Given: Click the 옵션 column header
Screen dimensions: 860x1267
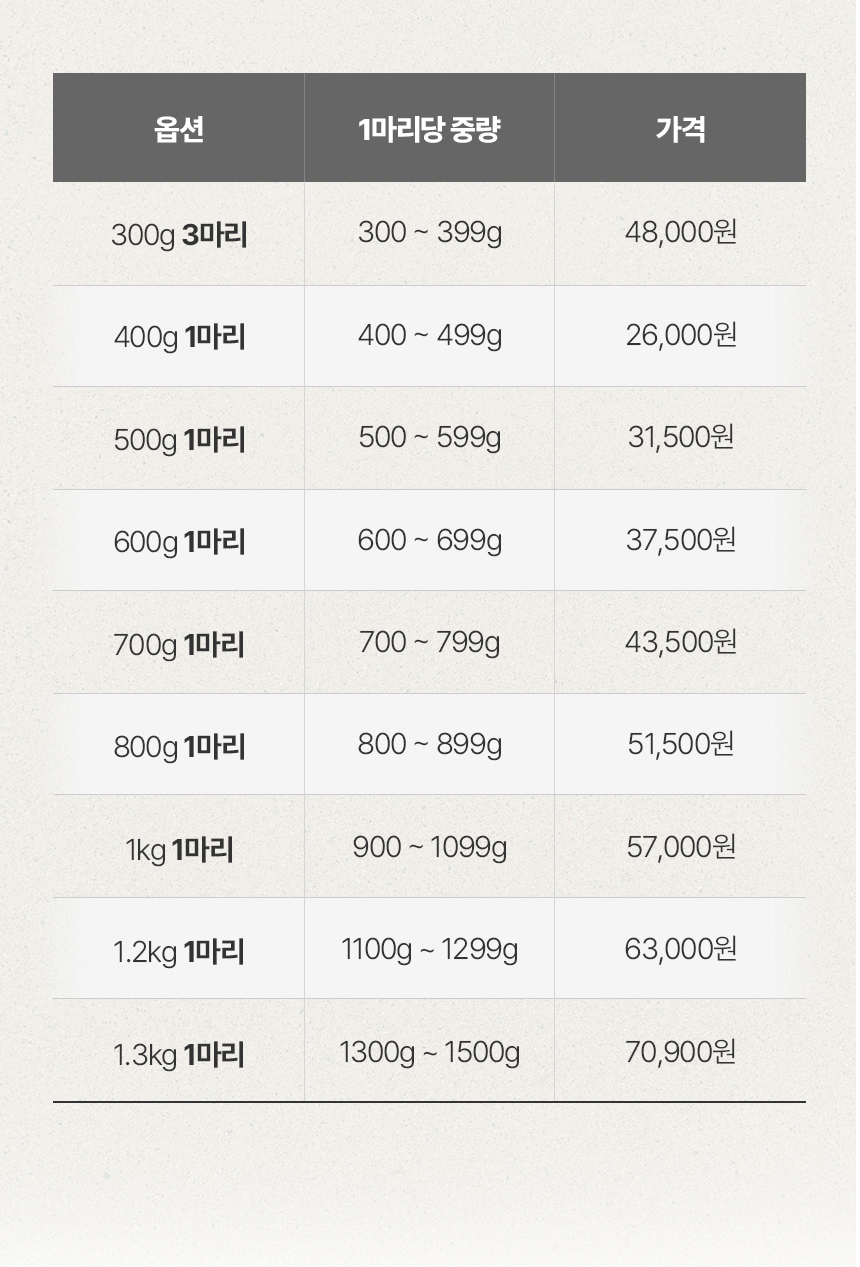Looking at the screenshot, I should [179, 128].
